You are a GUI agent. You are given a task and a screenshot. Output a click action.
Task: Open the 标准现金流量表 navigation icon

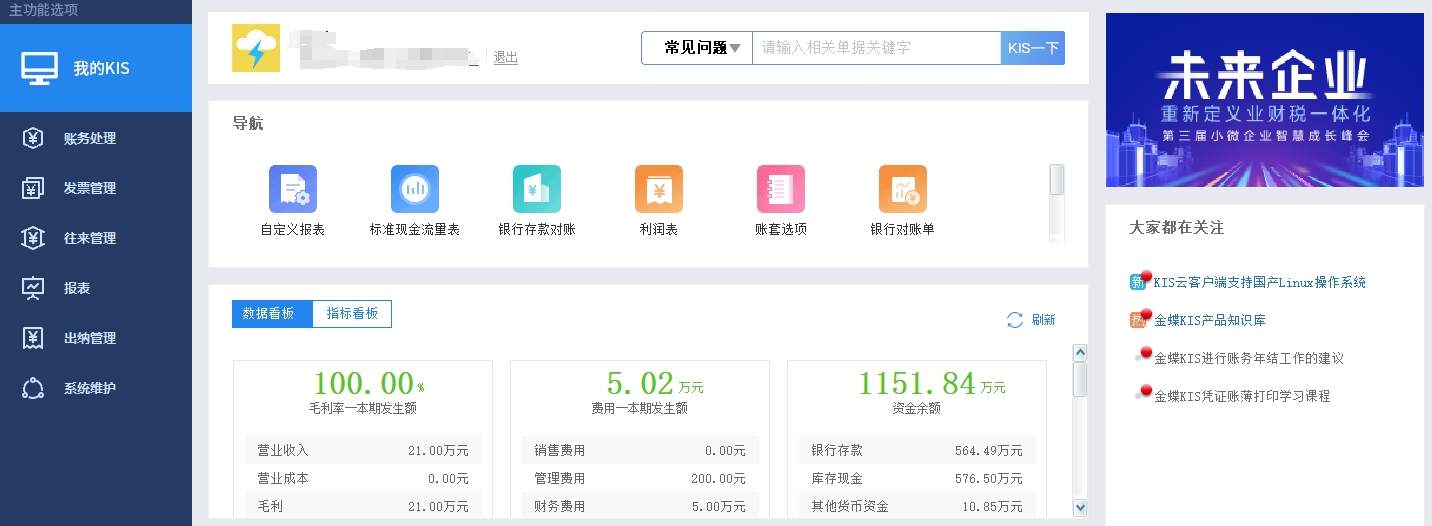point(415,189)
